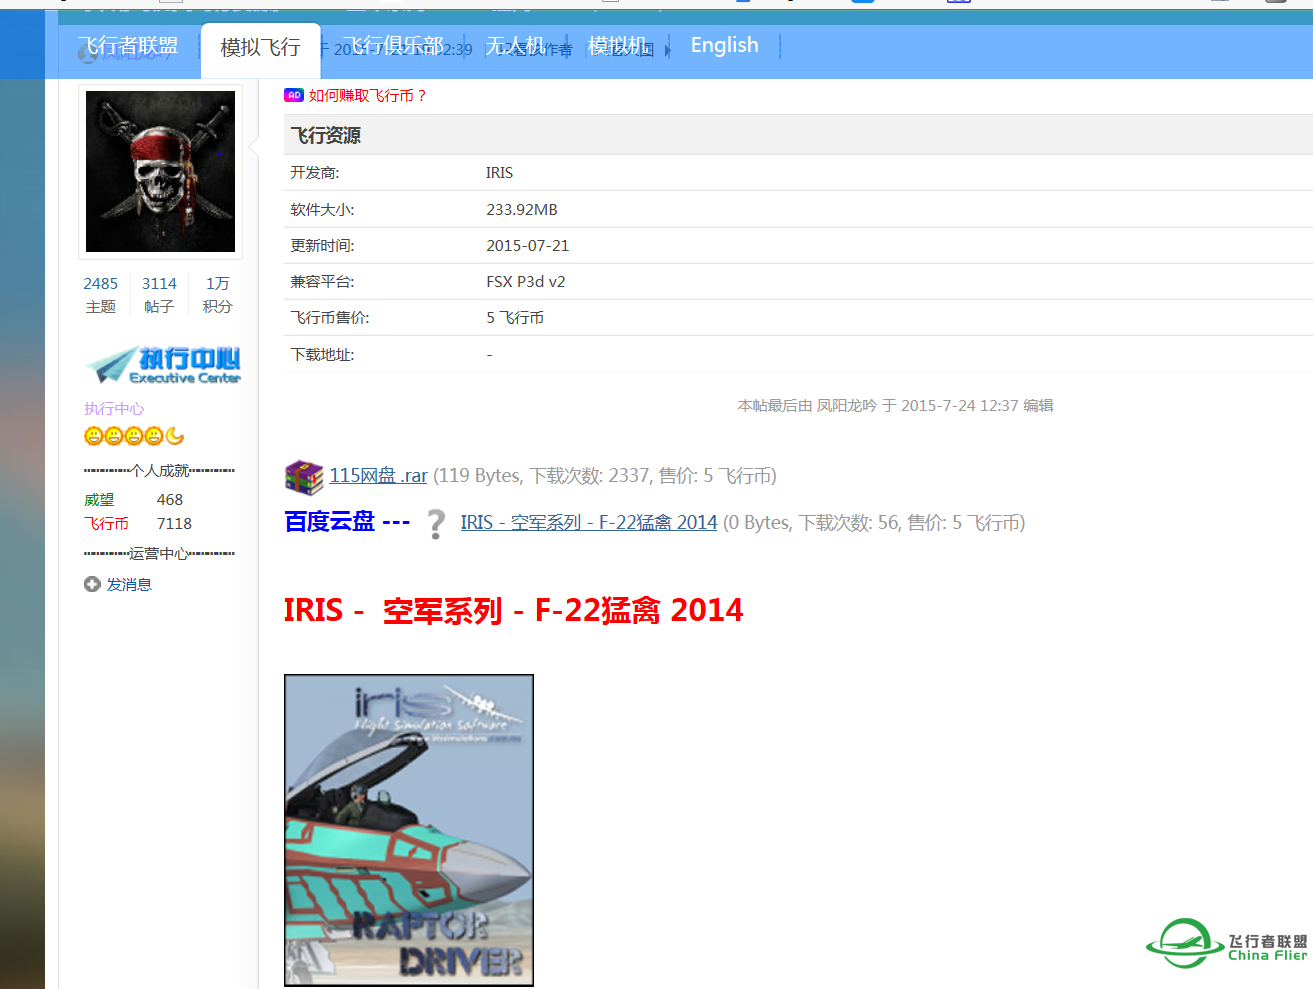The width and height of the screenshot is (1313, 989).
Task: Click the 执行中心 Executive Center badge
Action: point(163,366)
